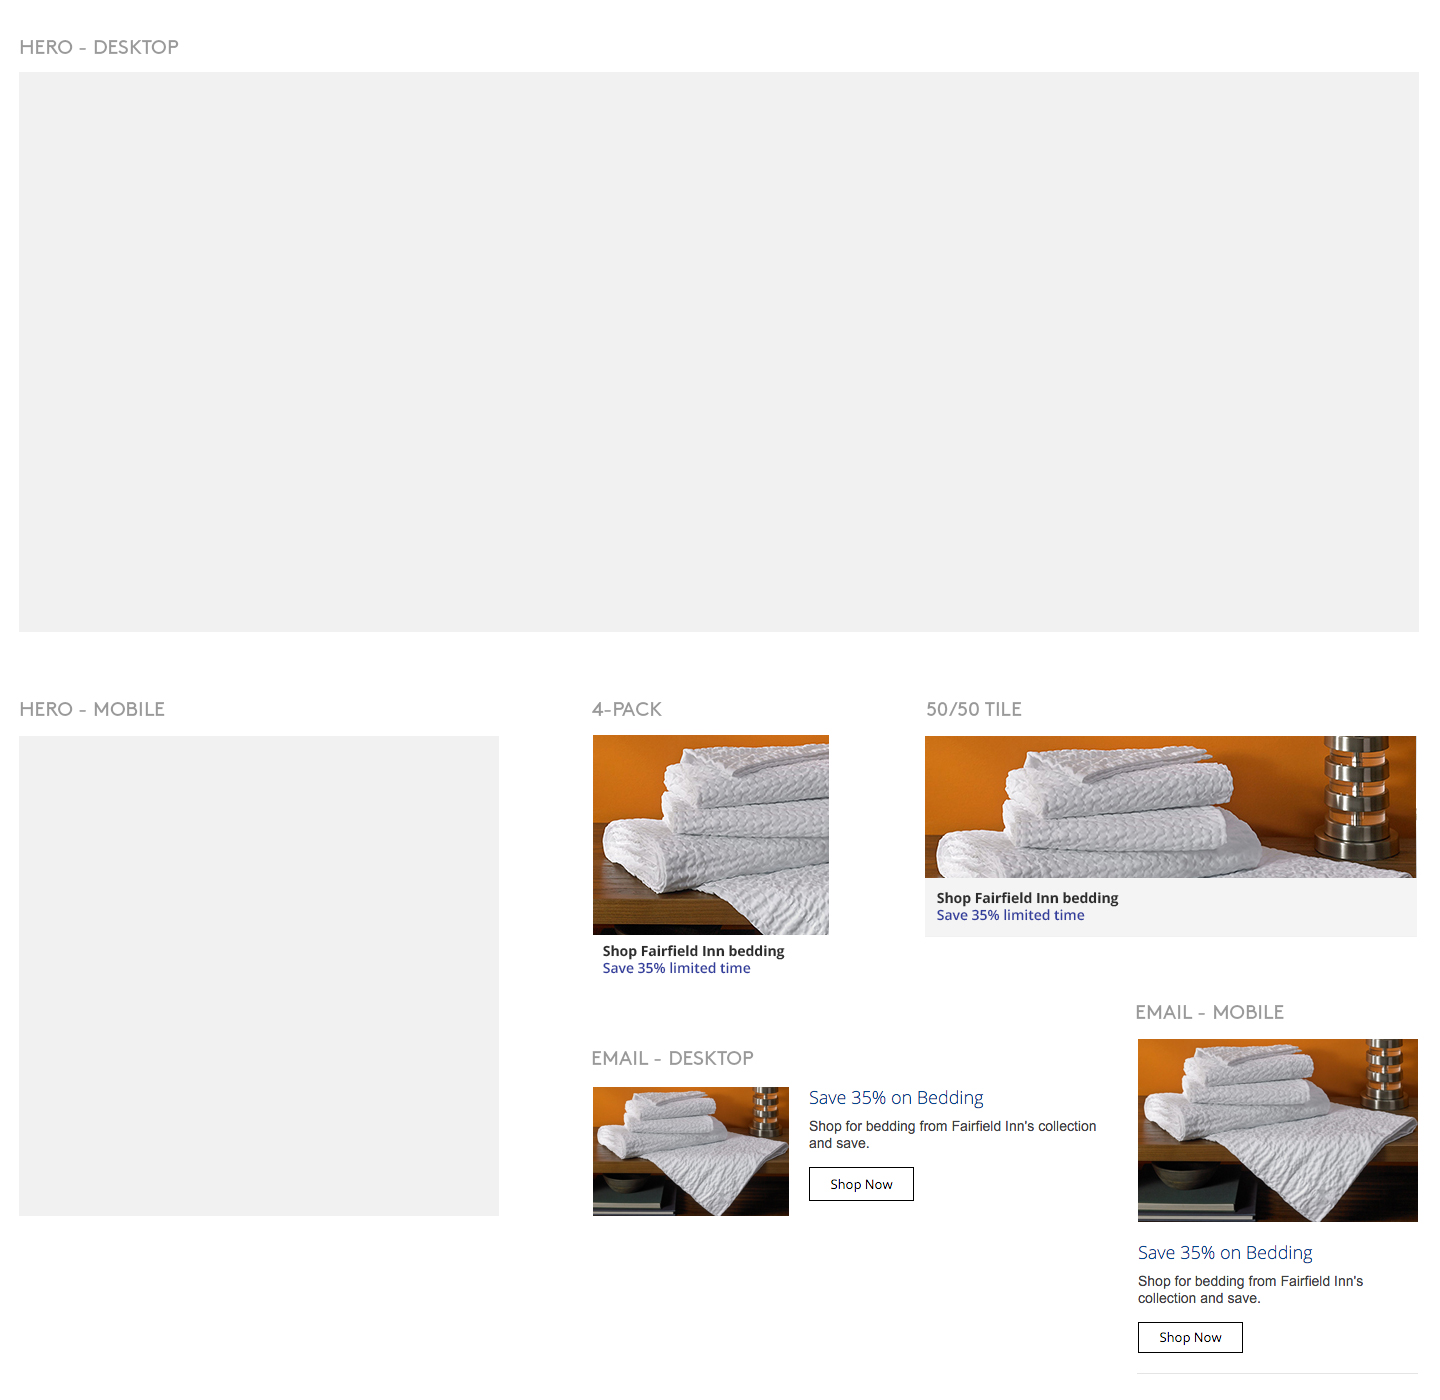Viewport: 1440px width, 1400px height.
Task: Select the '50/50 TILE' section label
Action: coord(973,709)
